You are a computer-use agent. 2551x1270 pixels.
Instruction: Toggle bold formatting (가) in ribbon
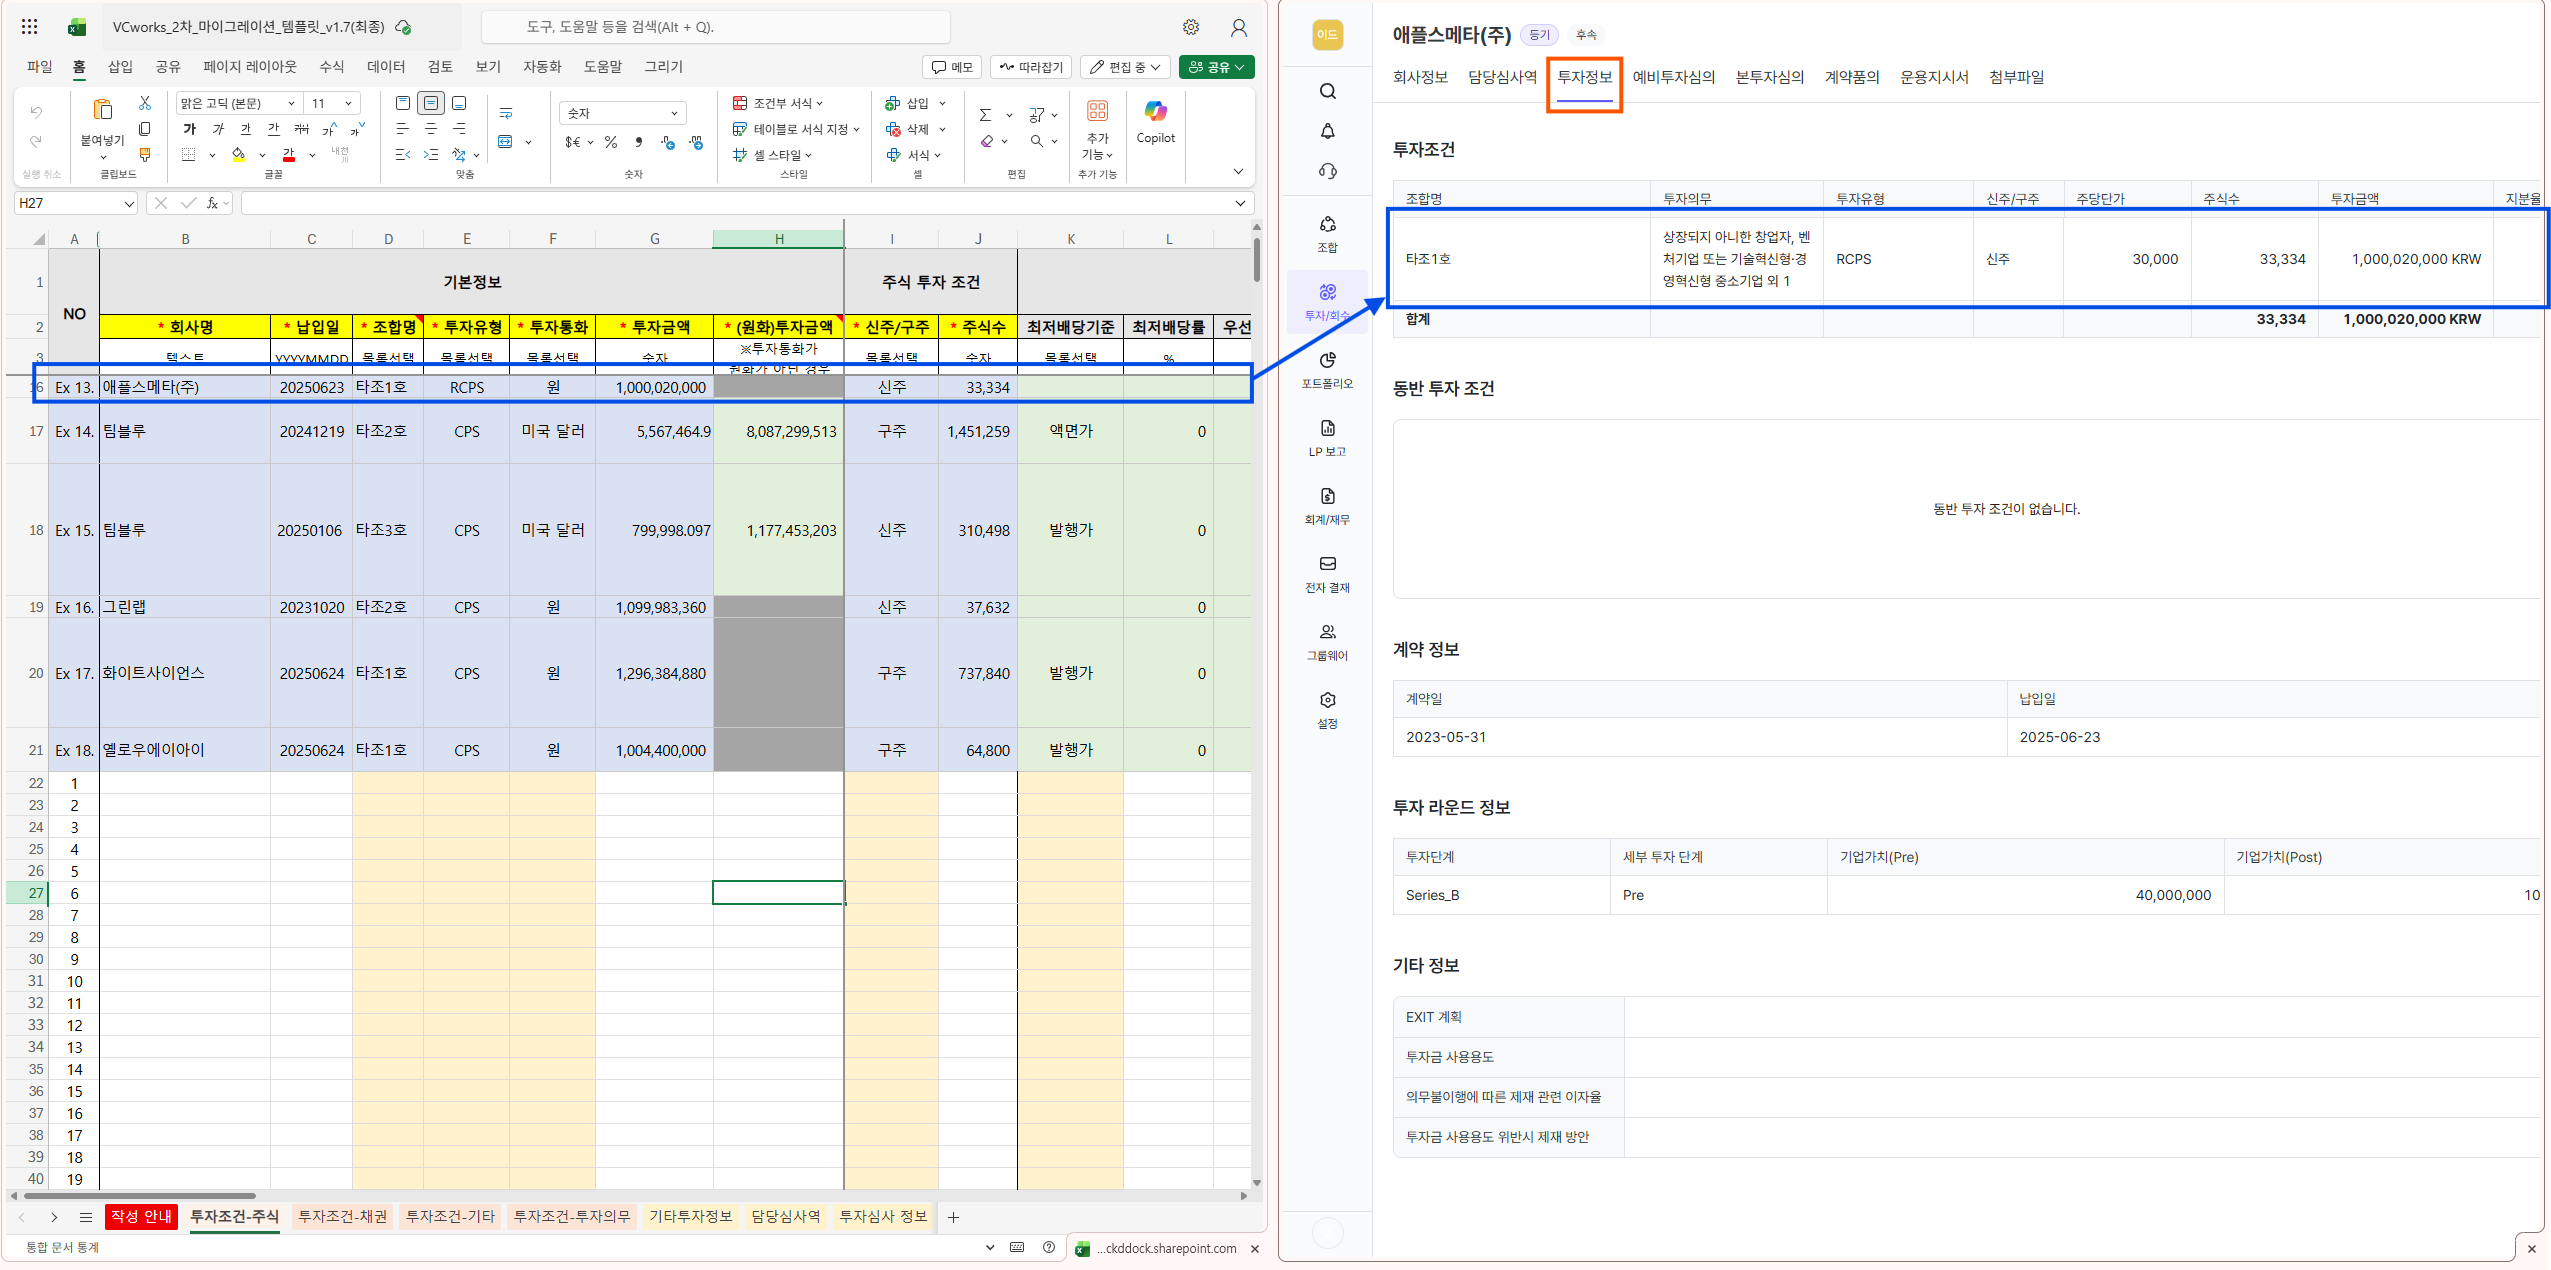190,129
